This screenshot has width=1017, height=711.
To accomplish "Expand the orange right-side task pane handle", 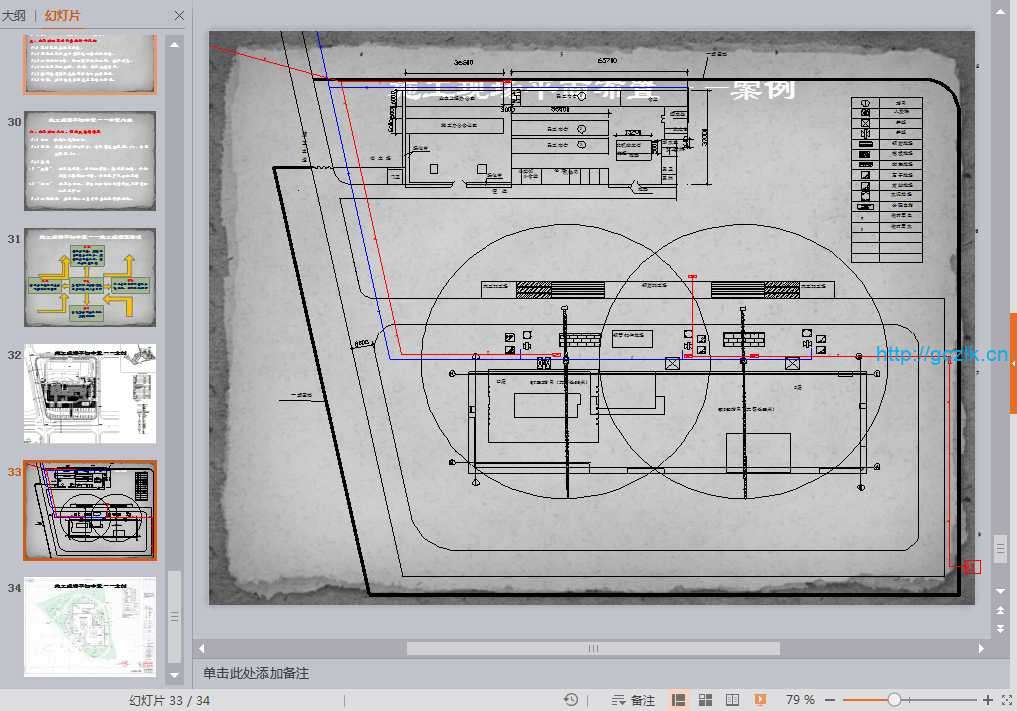I will coord(1013,363).
